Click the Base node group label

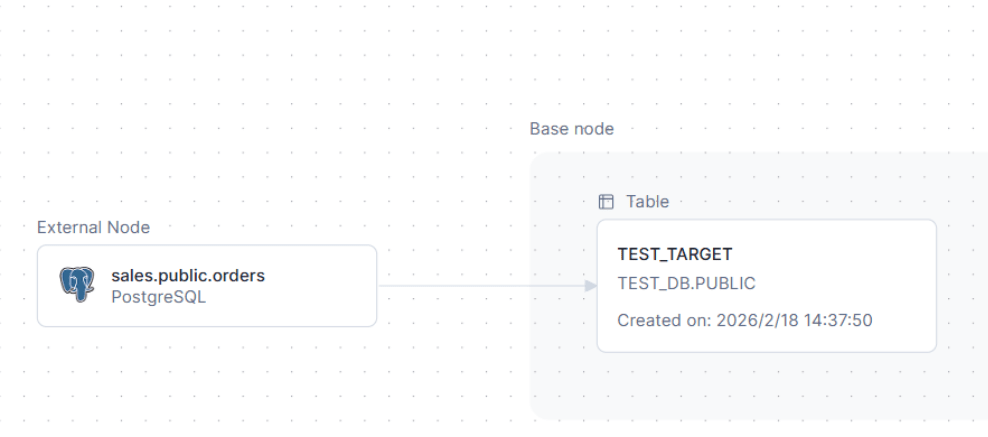(x=571, y=129)
